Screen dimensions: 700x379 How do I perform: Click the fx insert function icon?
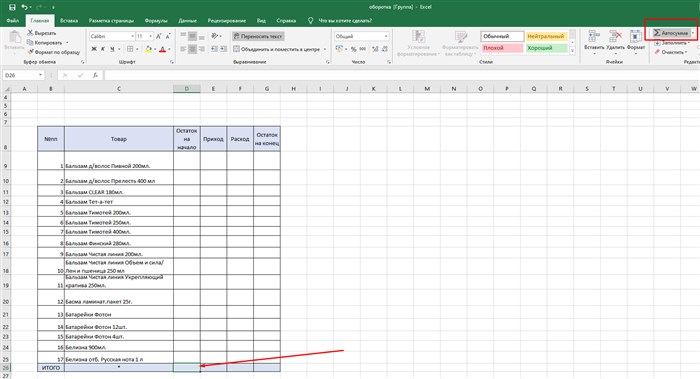click(x=95, y=75)
